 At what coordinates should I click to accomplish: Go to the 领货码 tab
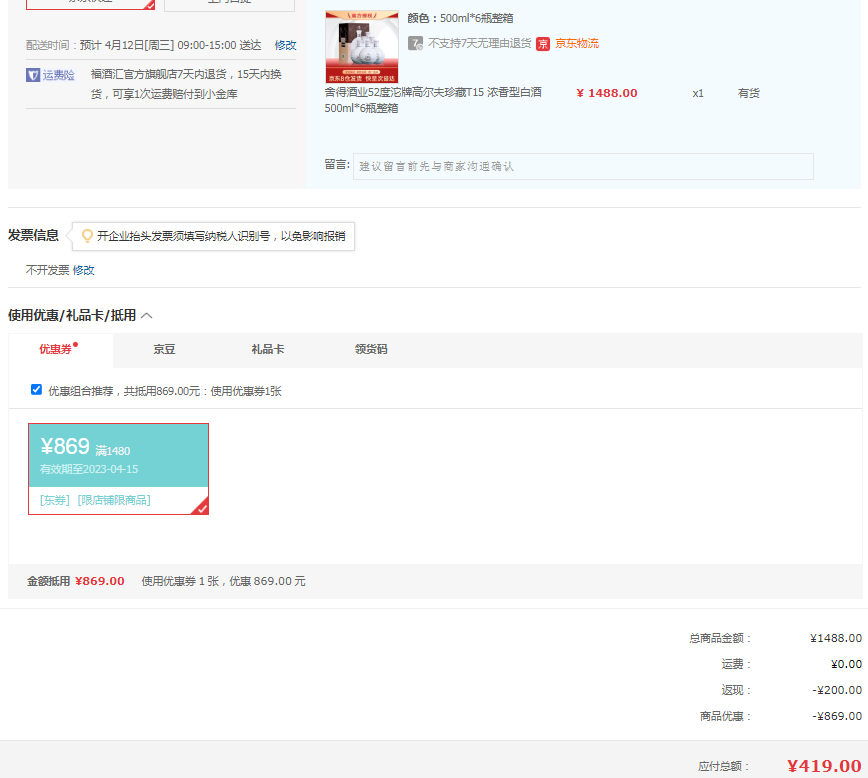pyautogui.click(x=371, y=349)
